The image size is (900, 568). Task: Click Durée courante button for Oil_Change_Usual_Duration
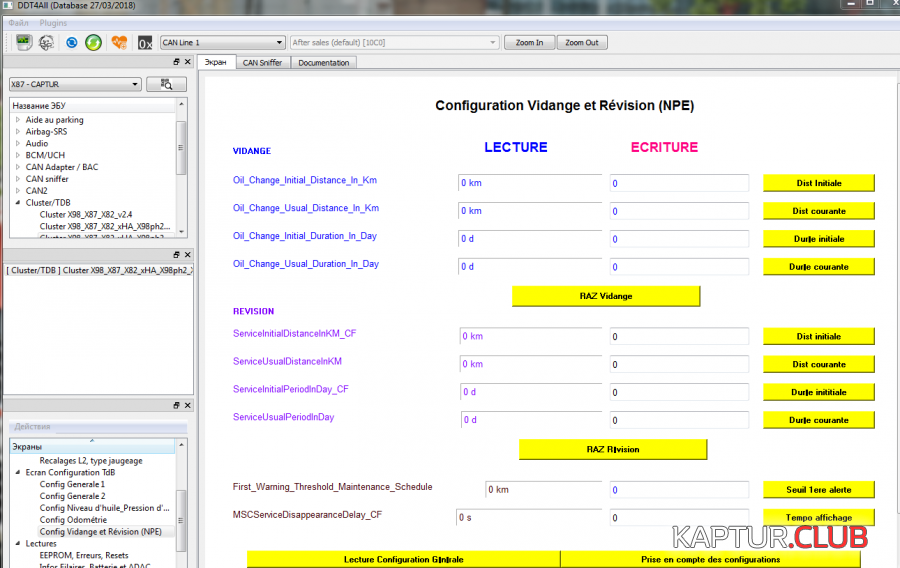click(818, 267)
